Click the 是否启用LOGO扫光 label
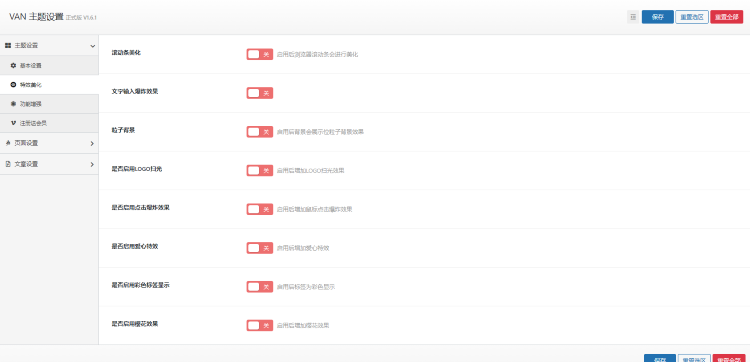Screen dimensions: 750x362 pos(136,169)
